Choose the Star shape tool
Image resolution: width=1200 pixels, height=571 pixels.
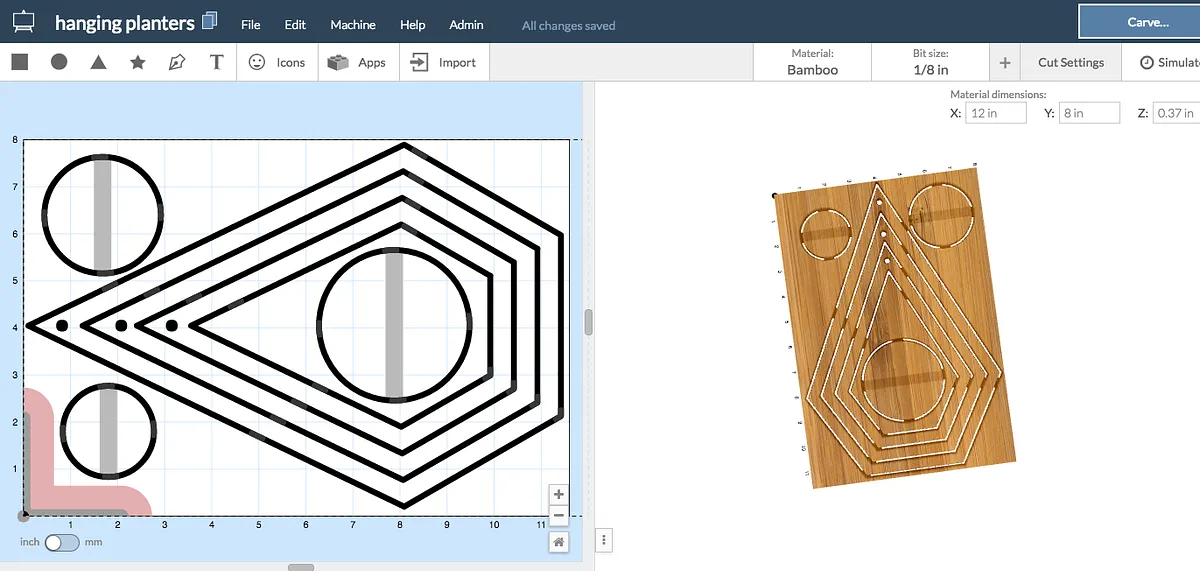click(138, 62)
